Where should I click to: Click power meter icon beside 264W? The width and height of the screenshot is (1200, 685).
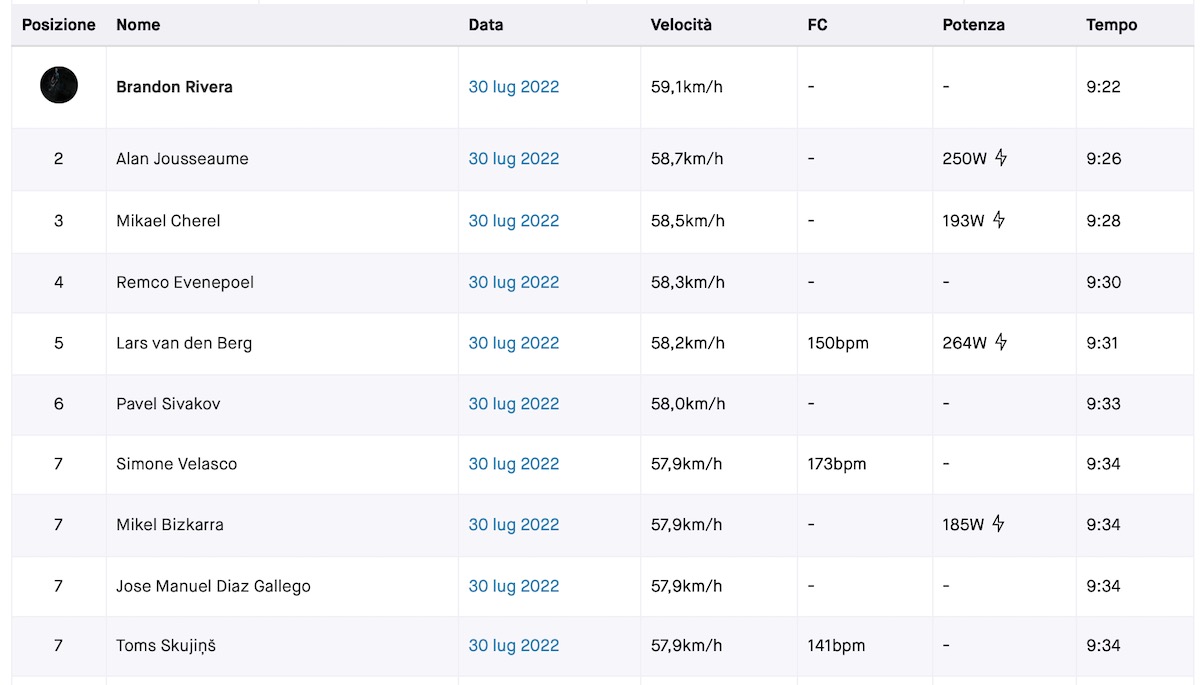click(x=1000, y=342)
